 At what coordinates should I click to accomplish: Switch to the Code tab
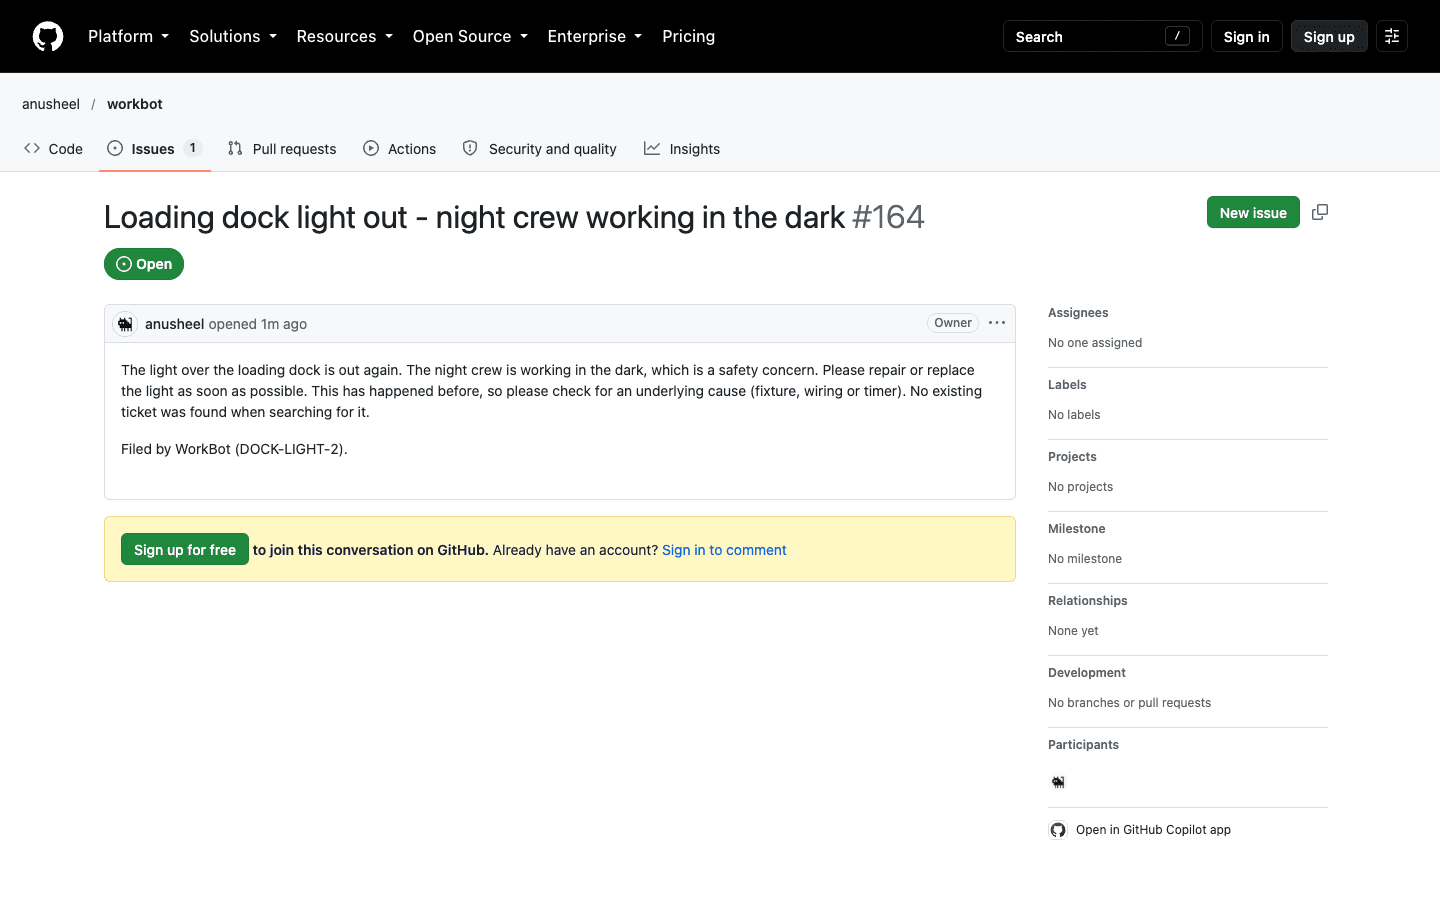pos(54,149)
